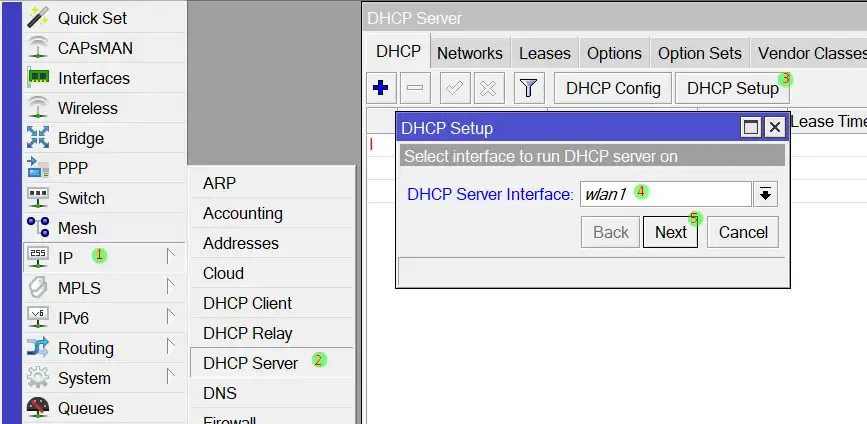Screen dimensions: 867x424
Task: Click the Quick Set wand icon
Action: pos(38,18)
